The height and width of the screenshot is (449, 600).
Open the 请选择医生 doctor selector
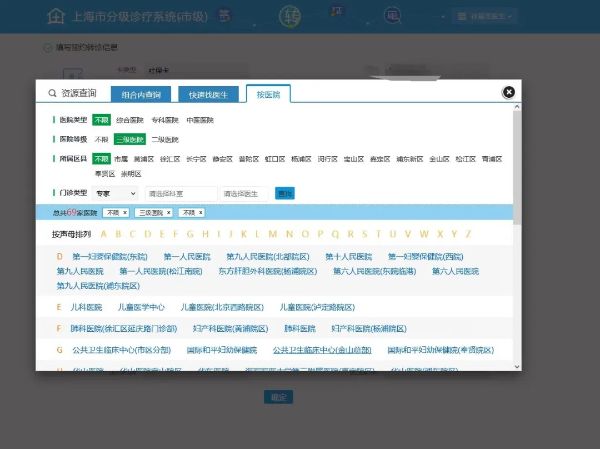[241, 193]
